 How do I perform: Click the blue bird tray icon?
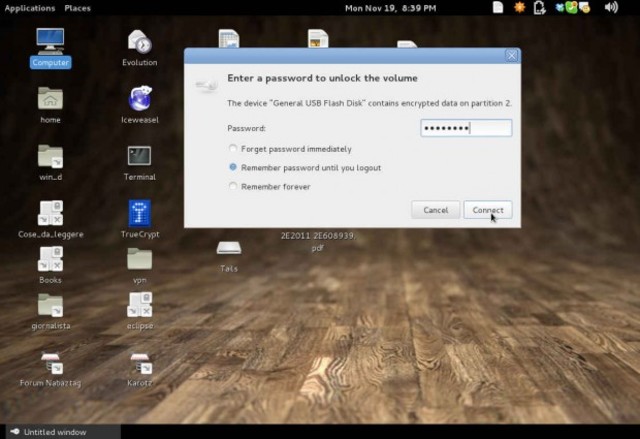coord(560,7)
